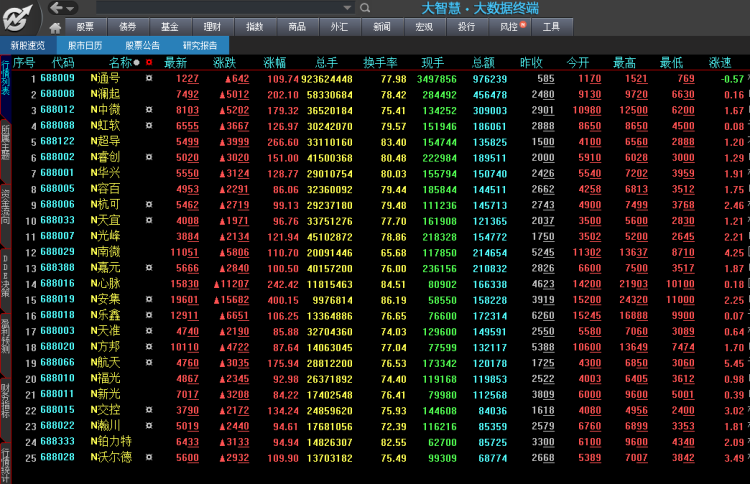Screen dimensions: 750x484
Task: Click the marker icon on N杭可 row
Action: point(149,204)
